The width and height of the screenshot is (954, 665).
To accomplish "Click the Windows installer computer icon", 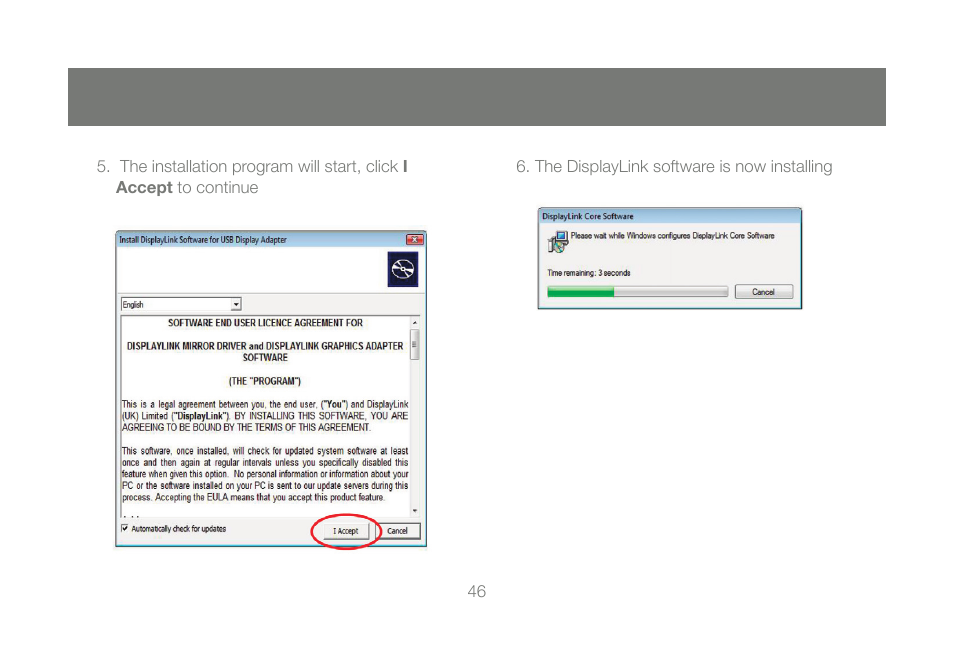I will coord(557,242).
